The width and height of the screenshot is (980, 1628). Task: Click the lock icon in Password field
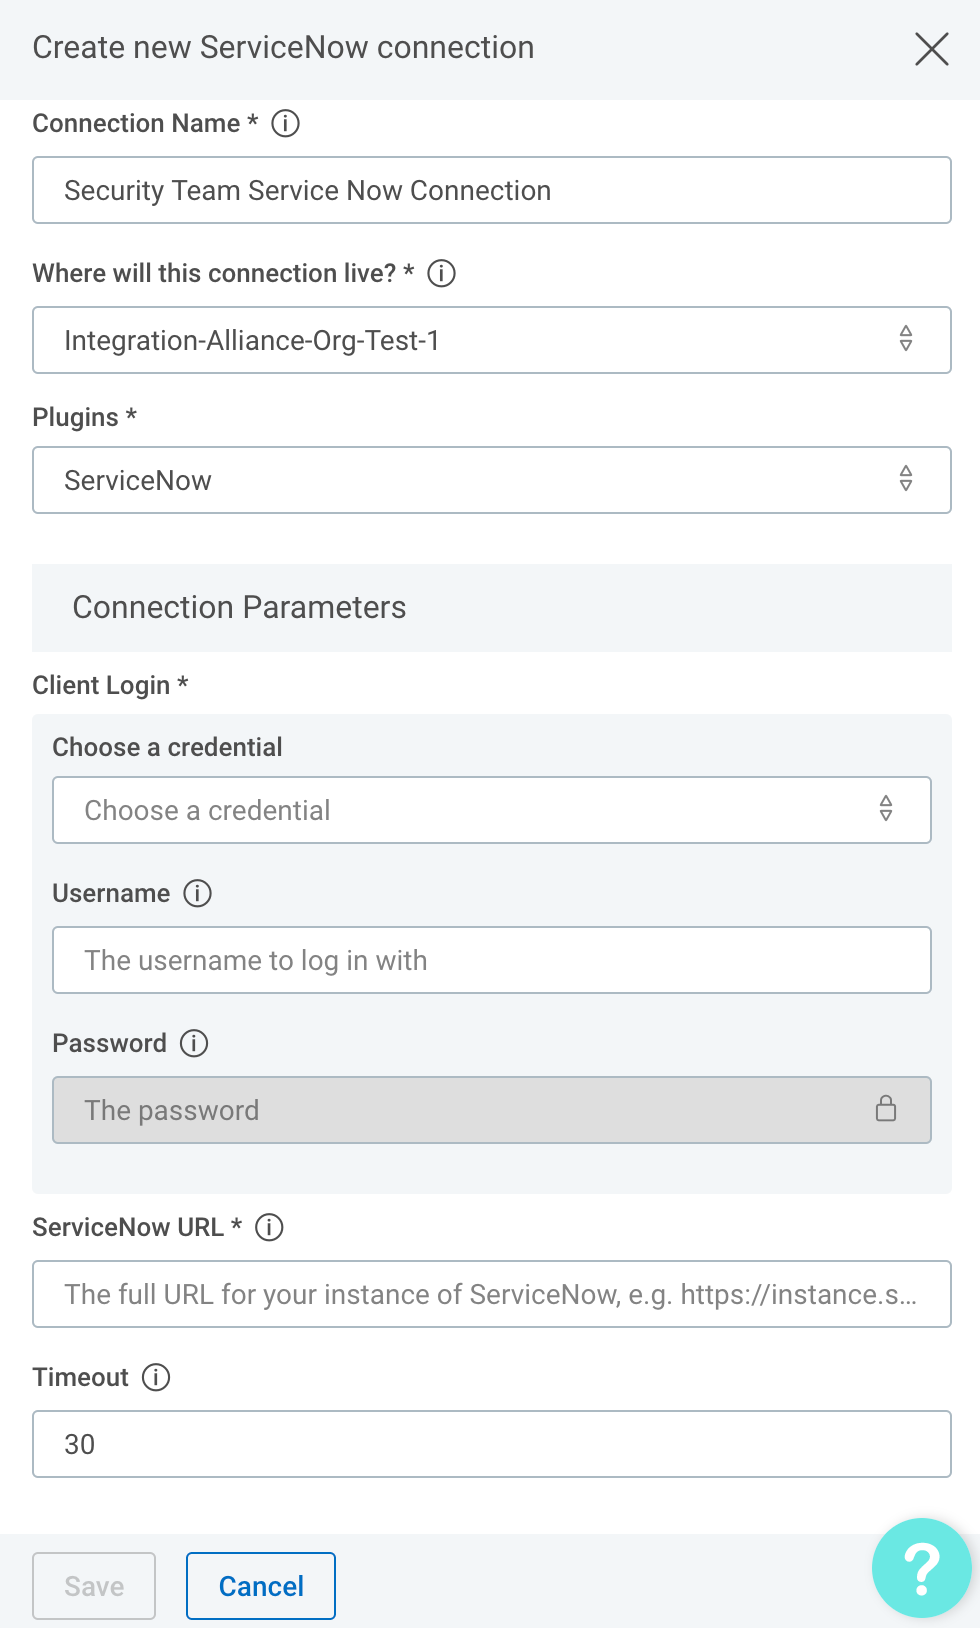886,1109
